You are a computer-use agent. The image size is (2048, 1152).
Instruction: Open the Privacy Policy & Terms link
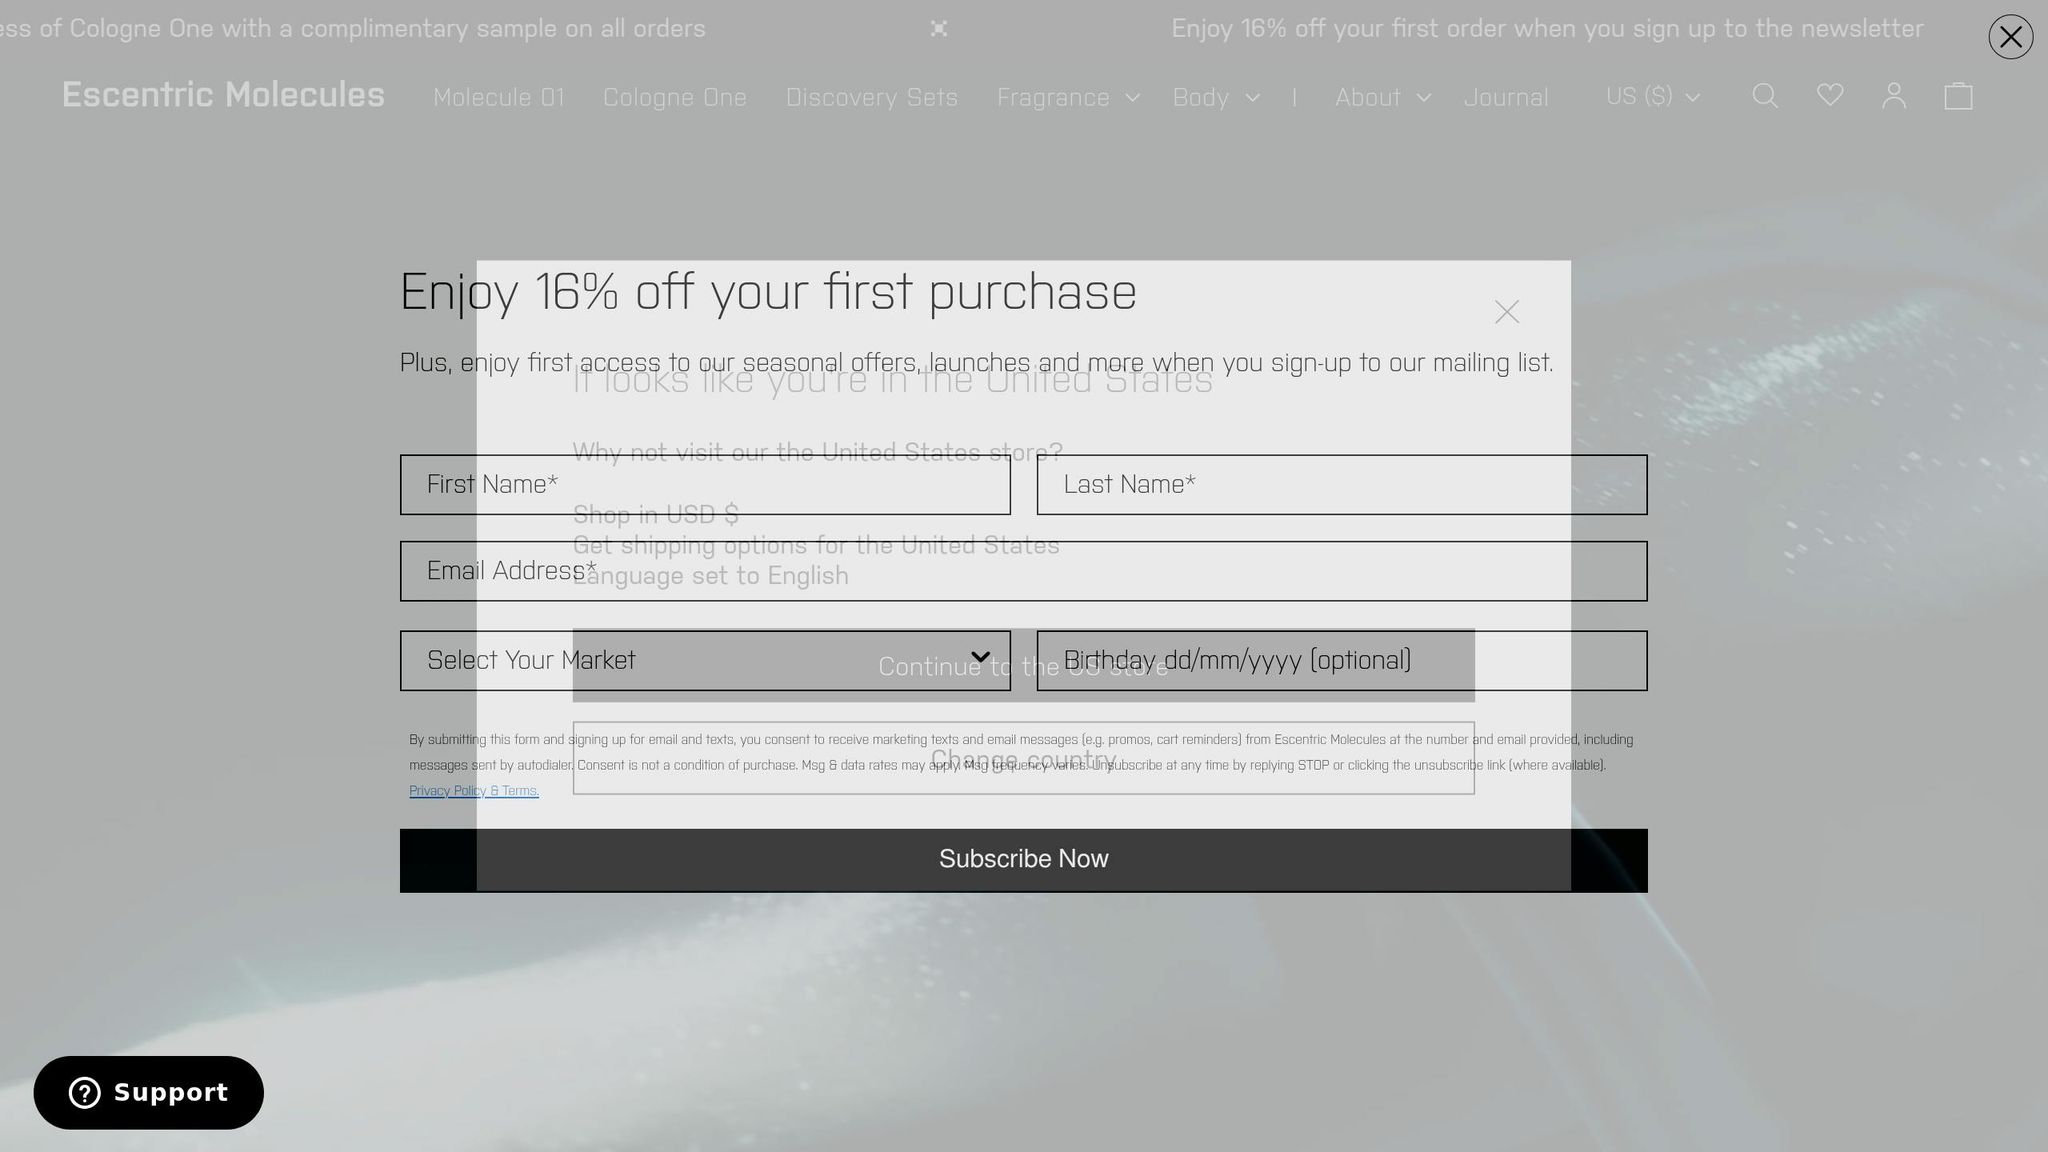[474, 791]
